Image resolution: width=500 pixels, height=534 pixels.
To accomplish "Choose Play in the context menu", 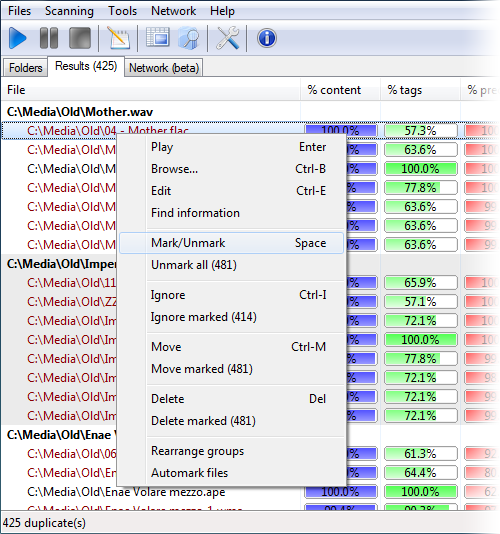I will (x=232, y=147).
